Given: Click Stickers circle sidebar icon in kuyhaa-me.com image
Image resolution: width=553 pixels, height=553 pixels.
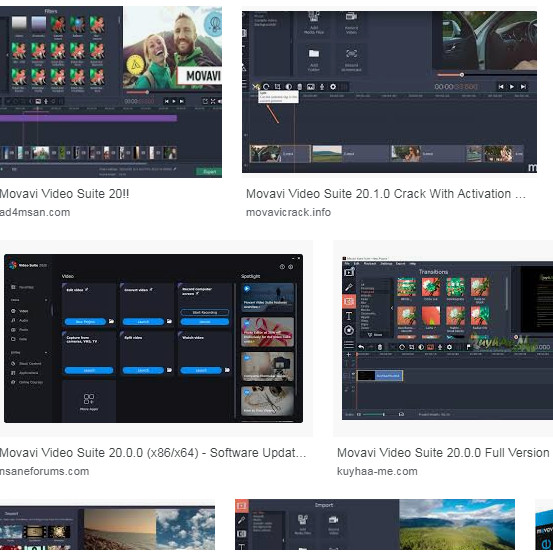Looking at the screenshot, I should pyautogui.click(x=349, y=330).
